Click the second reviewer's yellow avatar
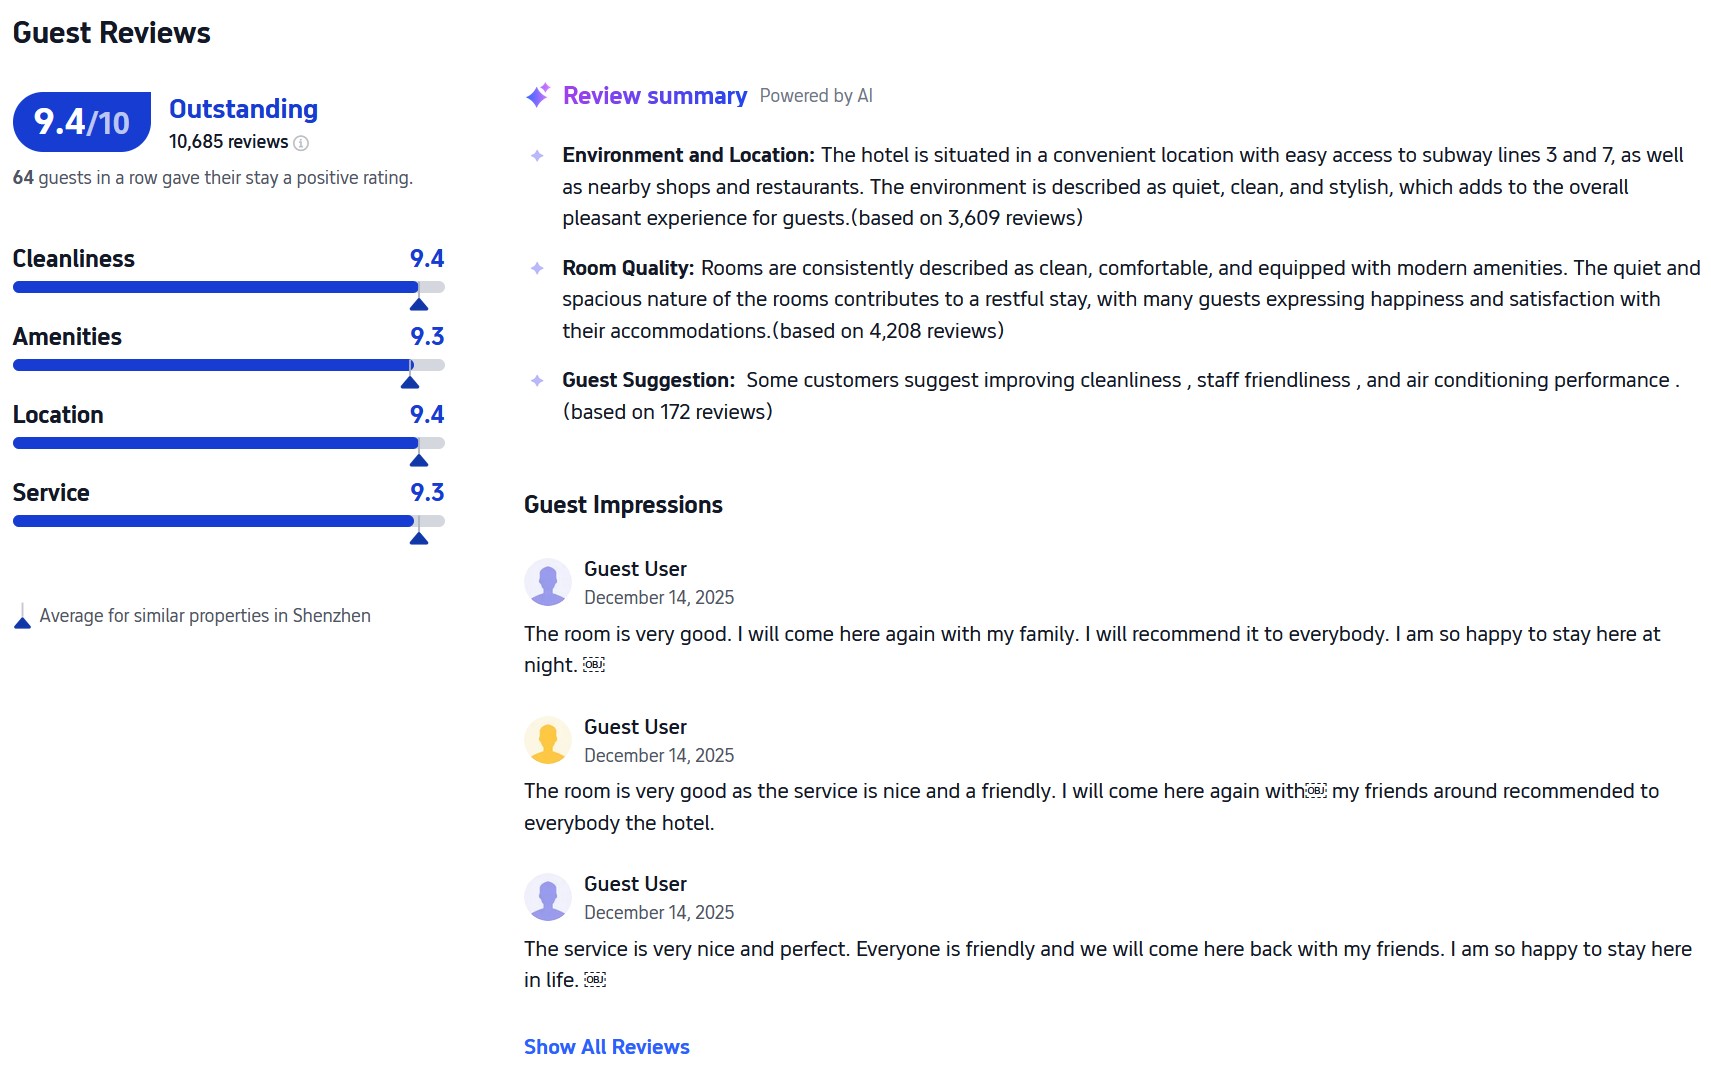The width and height of the screenshot is (1711, 1081). click(548, 740)
